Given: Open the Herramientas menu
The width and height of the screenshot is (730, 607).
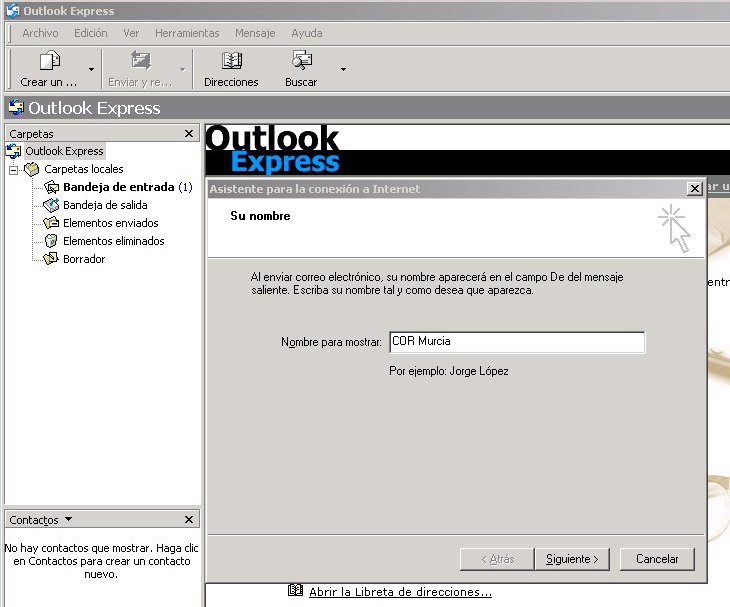Looking at the screenshot, I should tap(187, 33).
